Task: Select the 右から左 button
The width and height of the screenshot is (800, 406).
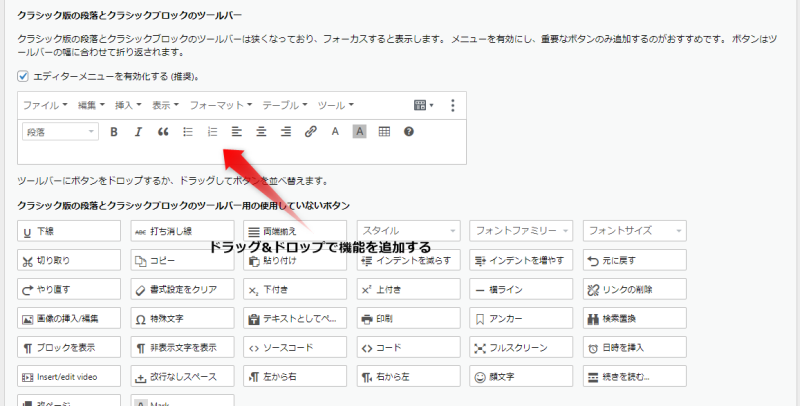Action: 409,376
